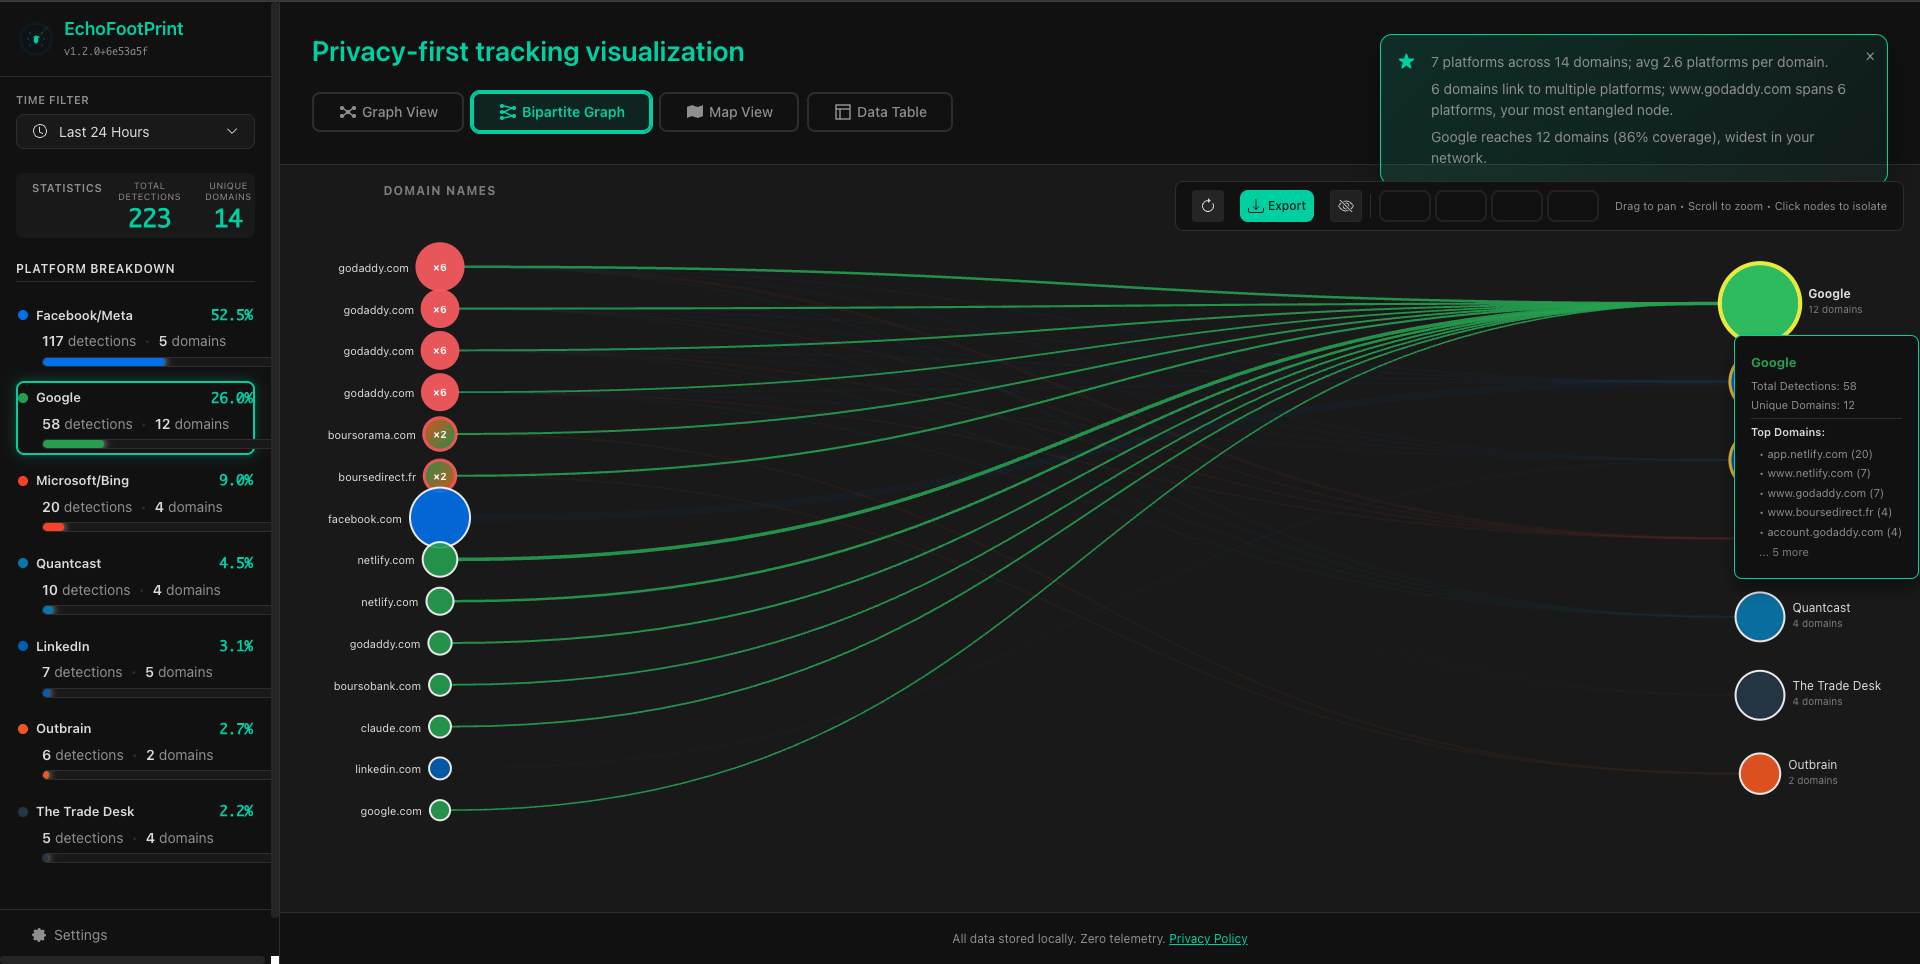Click the refresh icon in the graph toolbar
The image size is (1920, 964).
tap(1208, 206)
